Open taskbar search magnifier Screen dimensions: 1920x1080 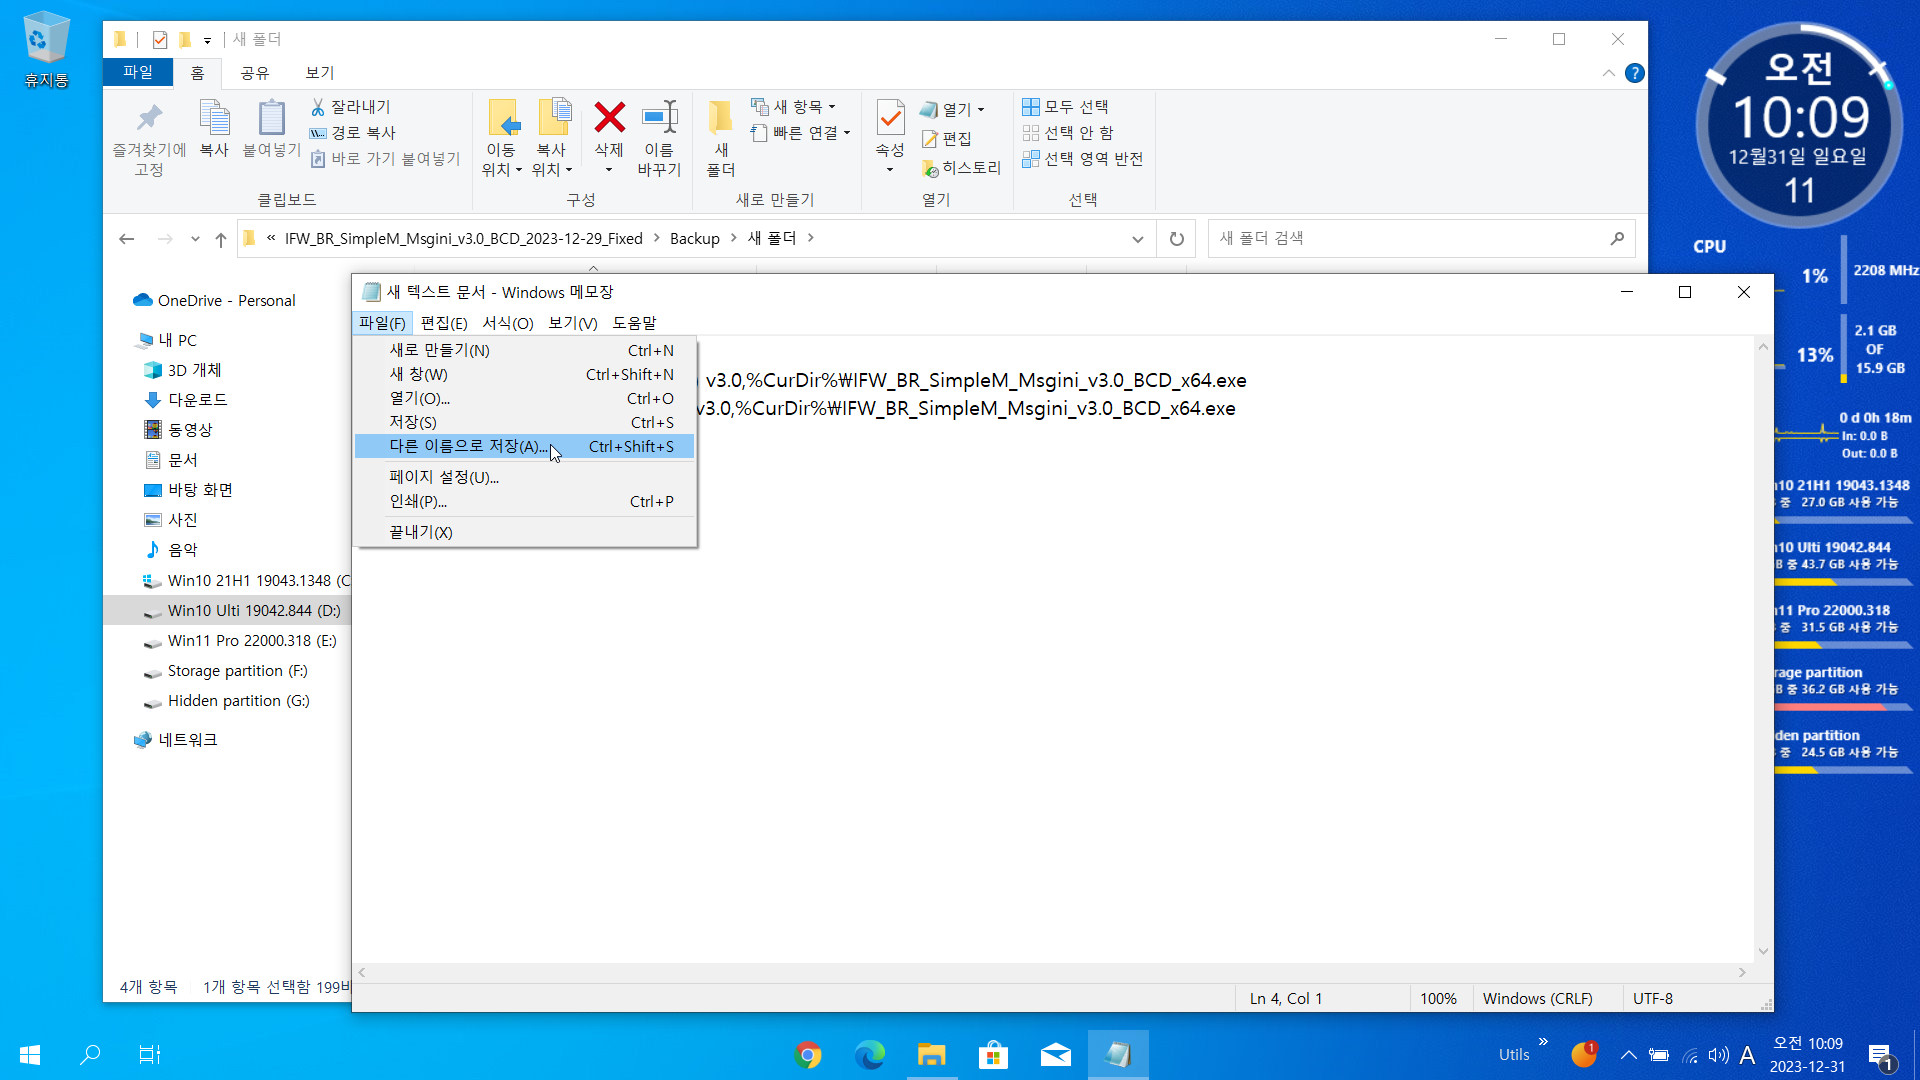pos(90,1055)
